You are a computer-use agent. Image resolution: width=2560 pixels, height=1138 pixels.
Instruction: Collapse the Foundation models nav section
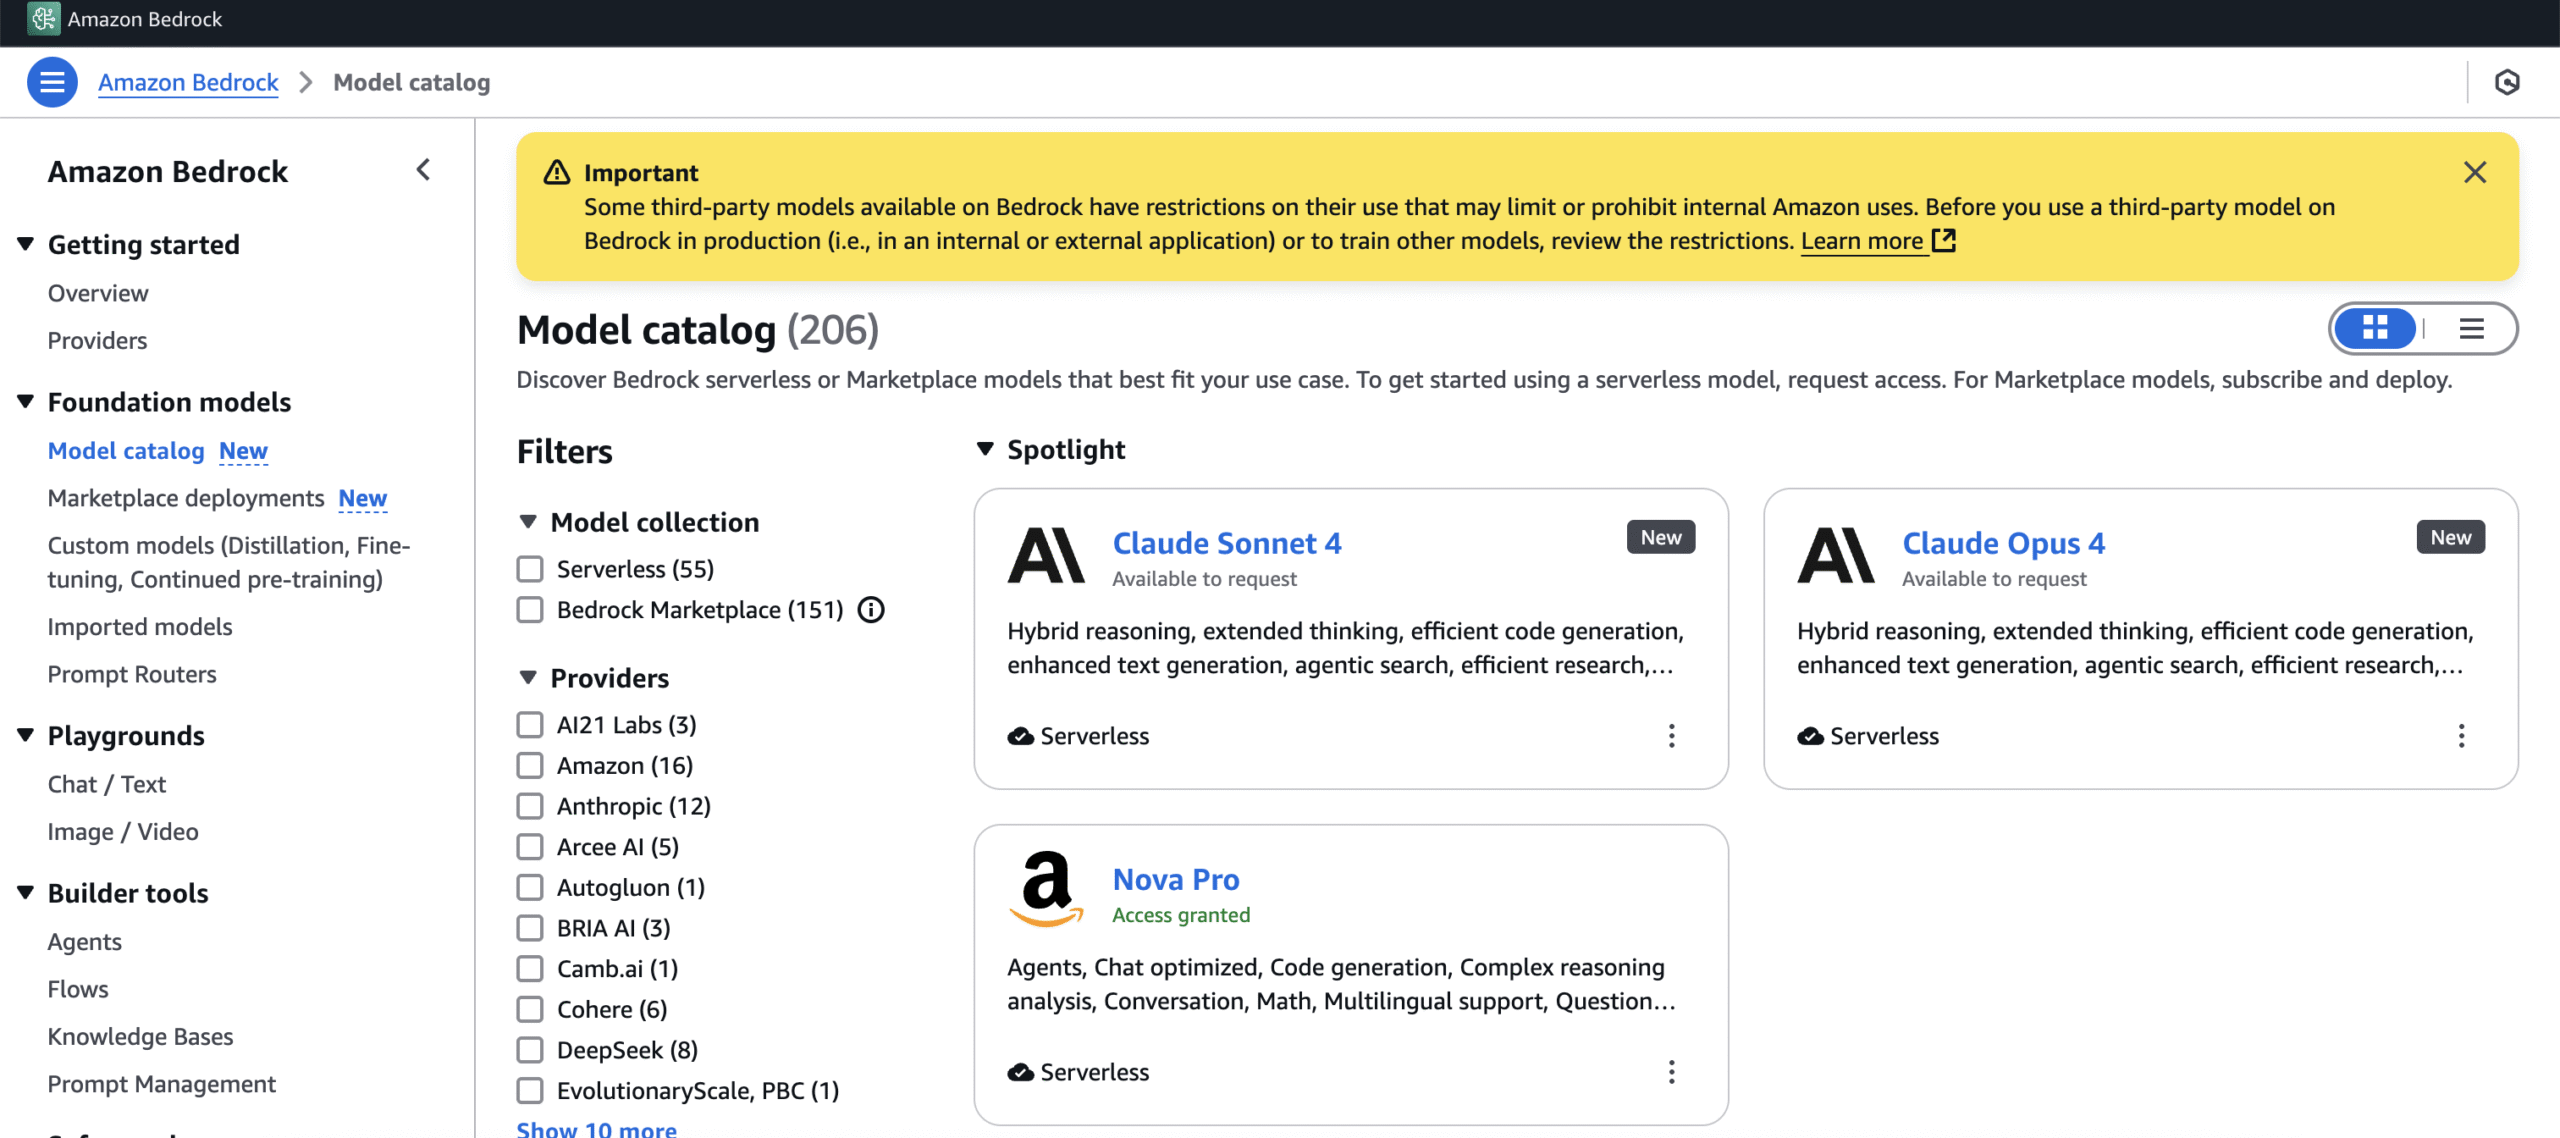tap(26, 402)
